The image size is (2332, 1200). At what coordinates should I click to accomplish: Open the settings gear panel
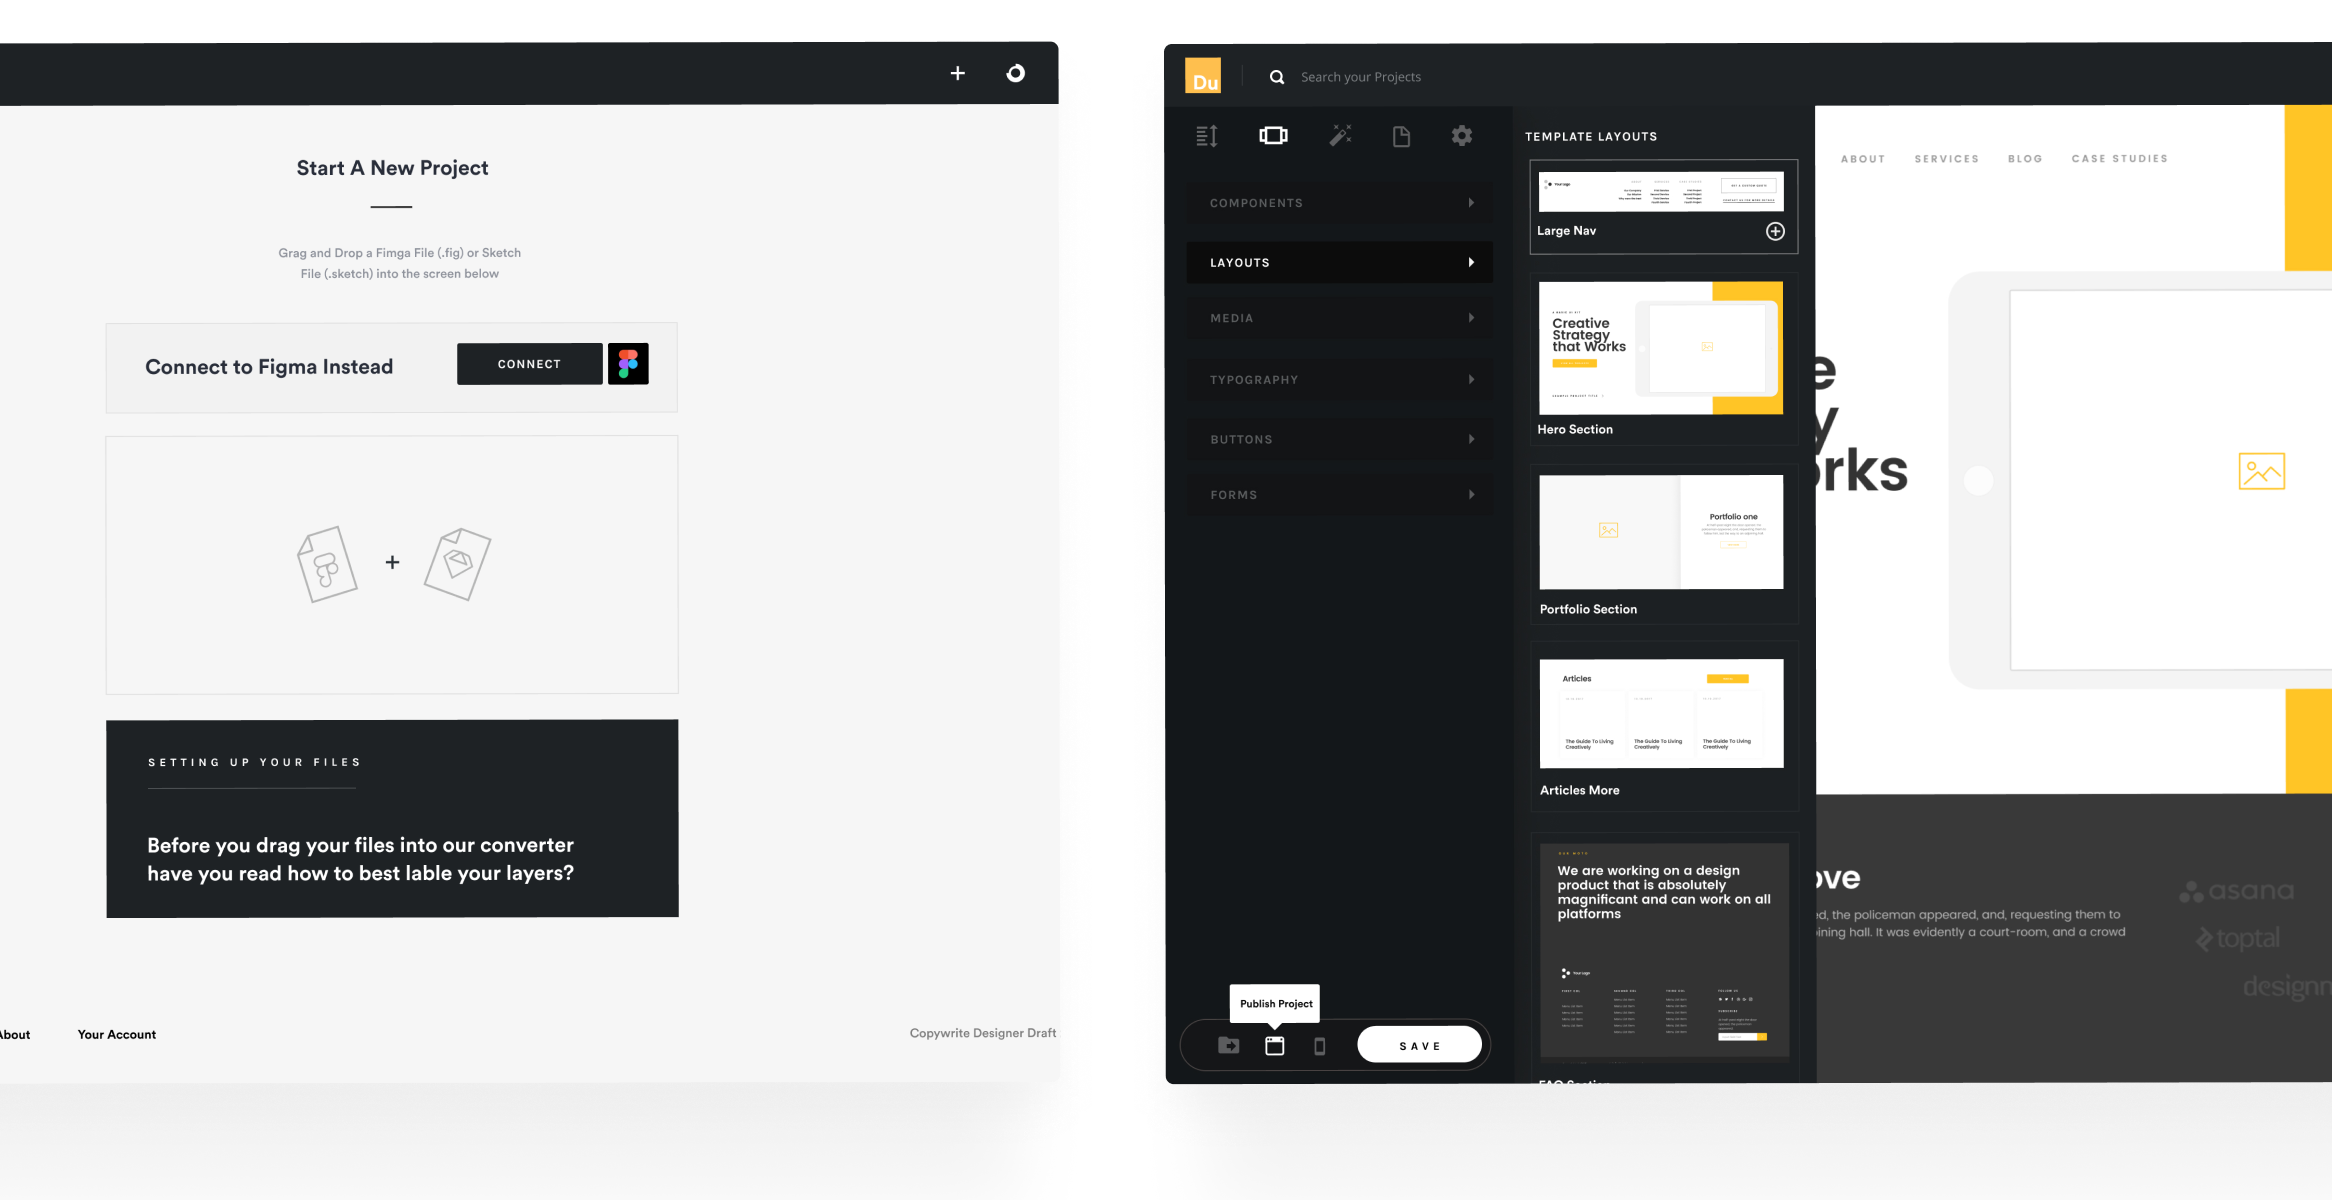(1462, 135)
